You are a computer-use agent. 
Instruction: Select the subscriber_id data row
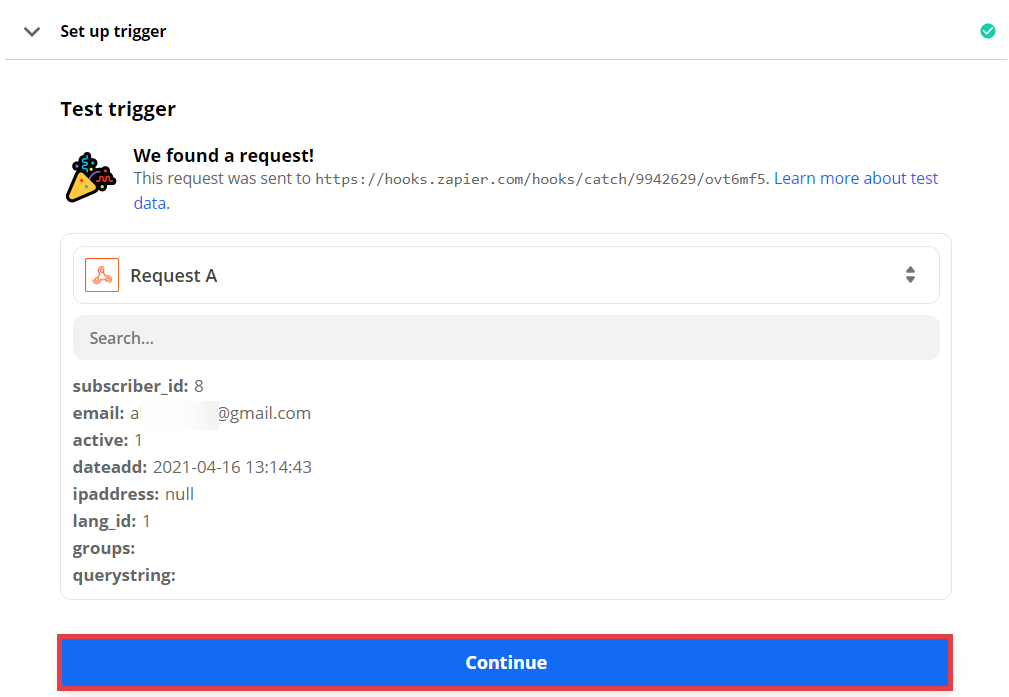(x=138, y=386)
